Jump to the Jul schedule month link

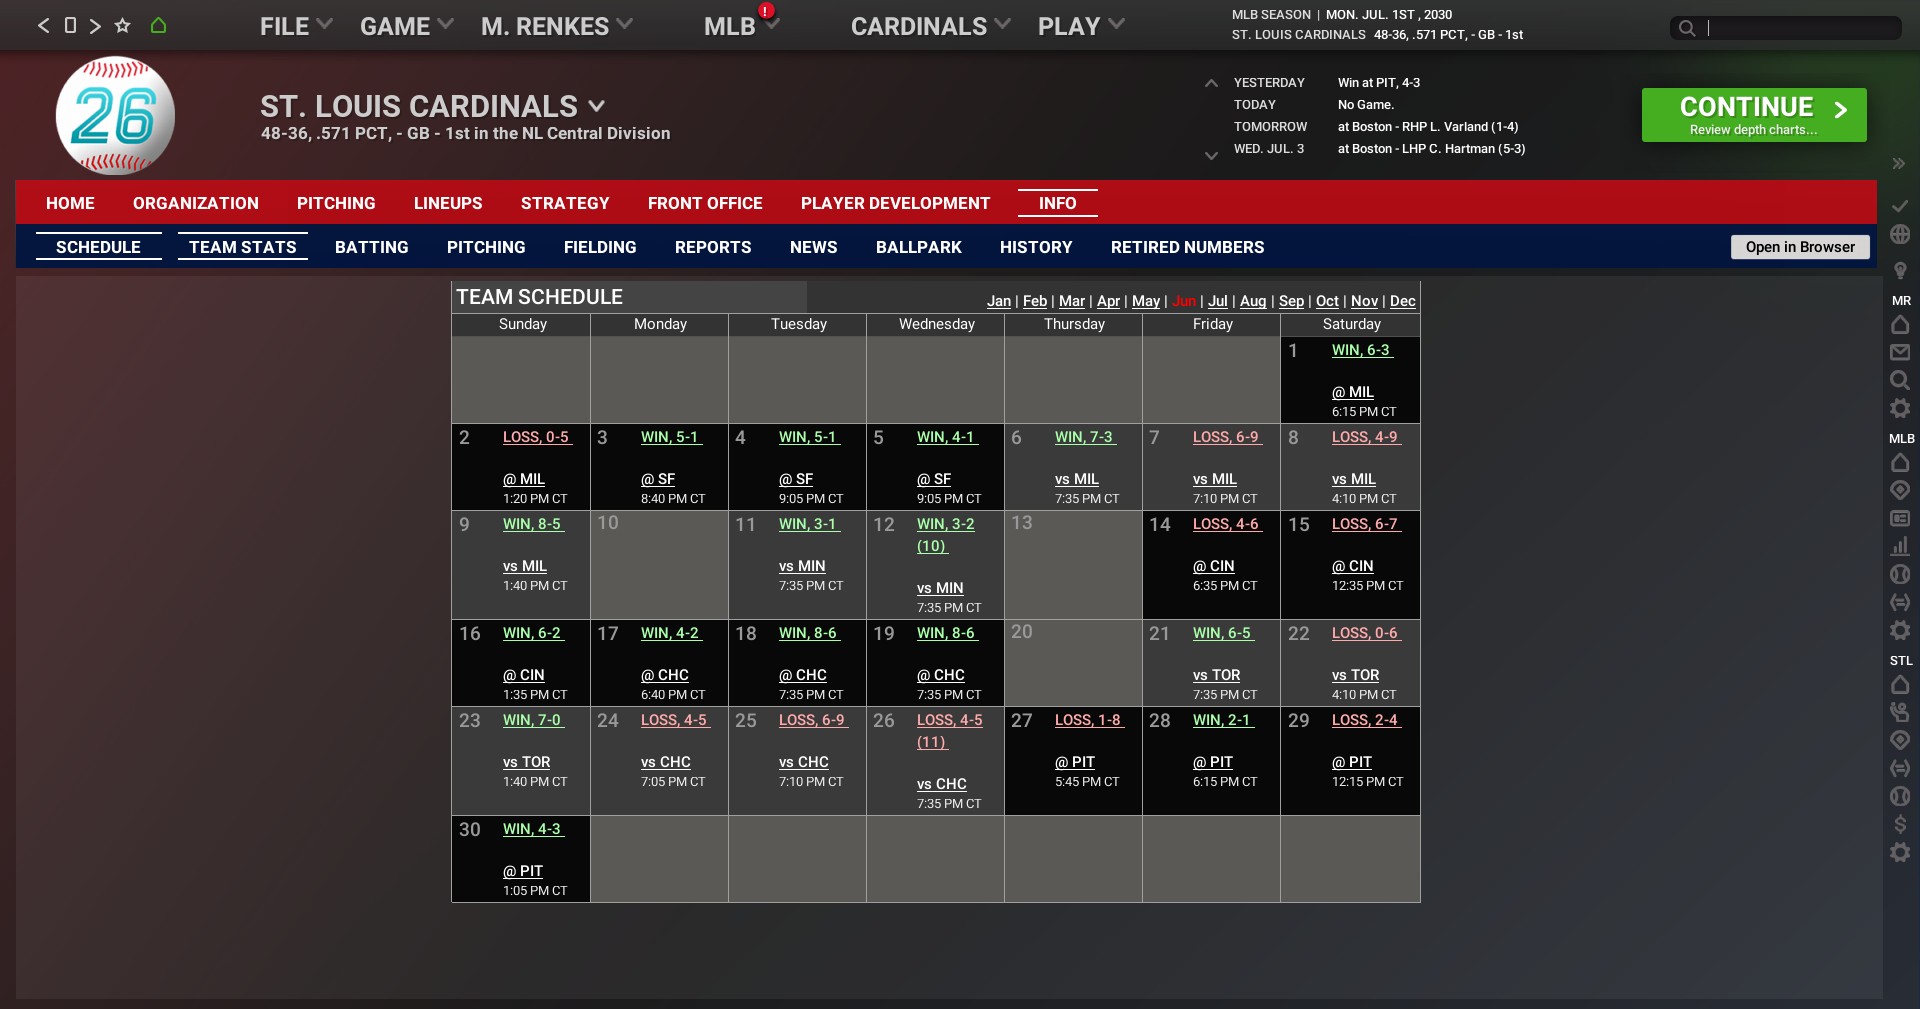(x=1218, y=301)
